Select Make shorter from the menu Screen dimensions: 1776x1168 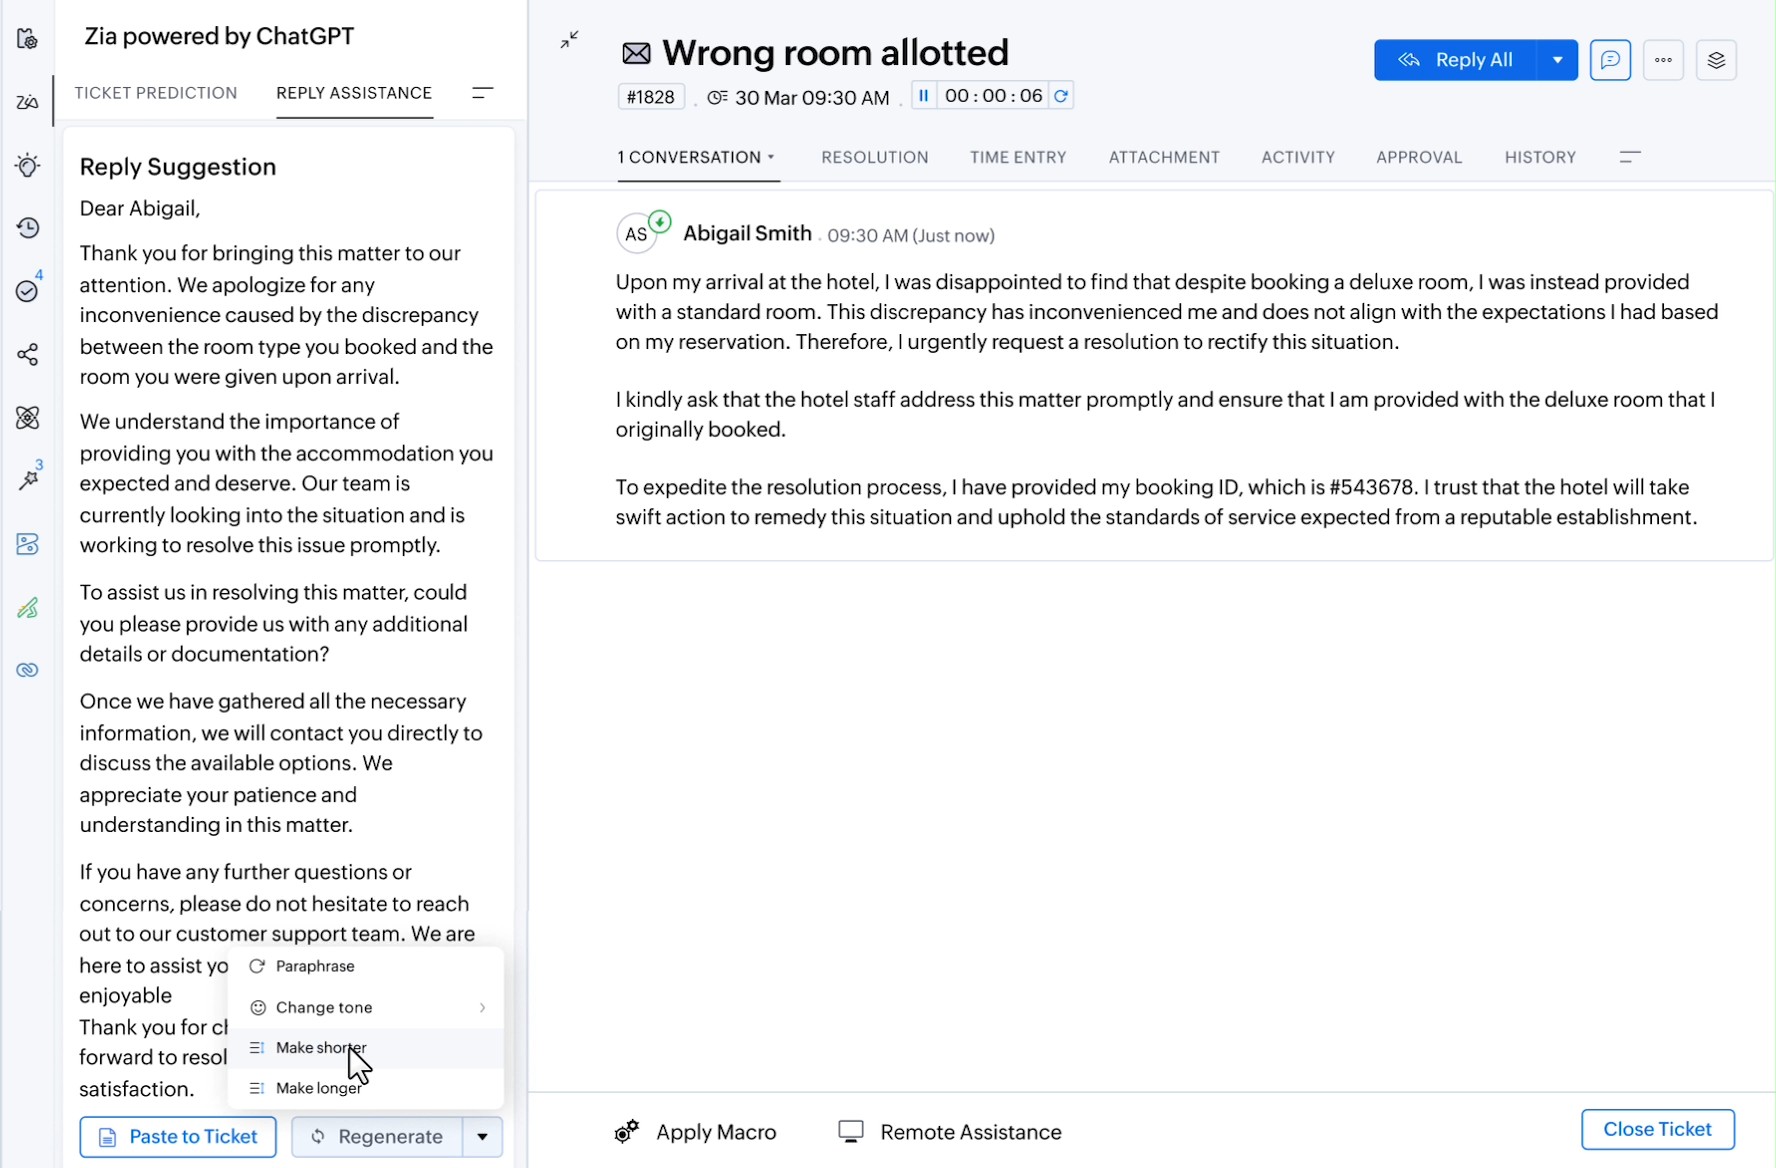[321, 1048]
